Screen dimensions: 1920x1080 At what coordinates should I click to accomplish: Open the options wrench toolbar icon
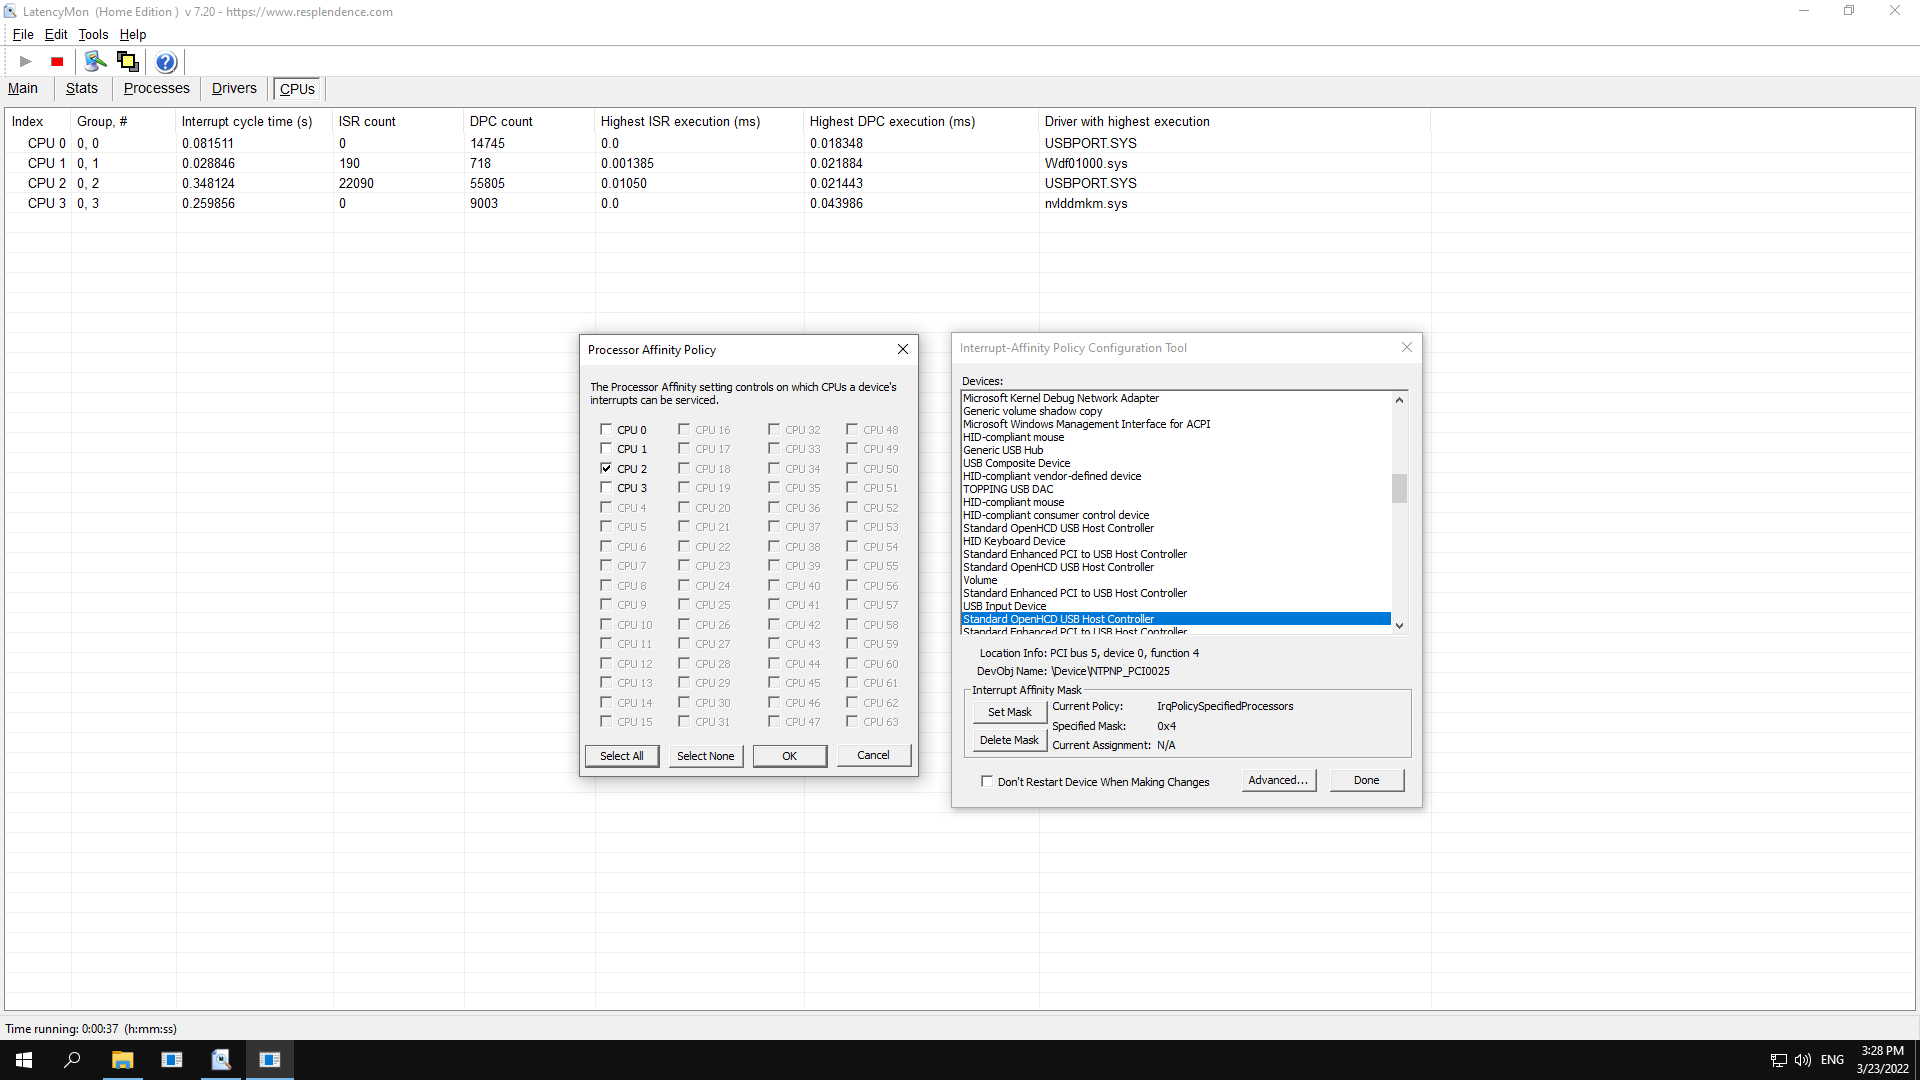pyautogui.click(x=95, y=62)
